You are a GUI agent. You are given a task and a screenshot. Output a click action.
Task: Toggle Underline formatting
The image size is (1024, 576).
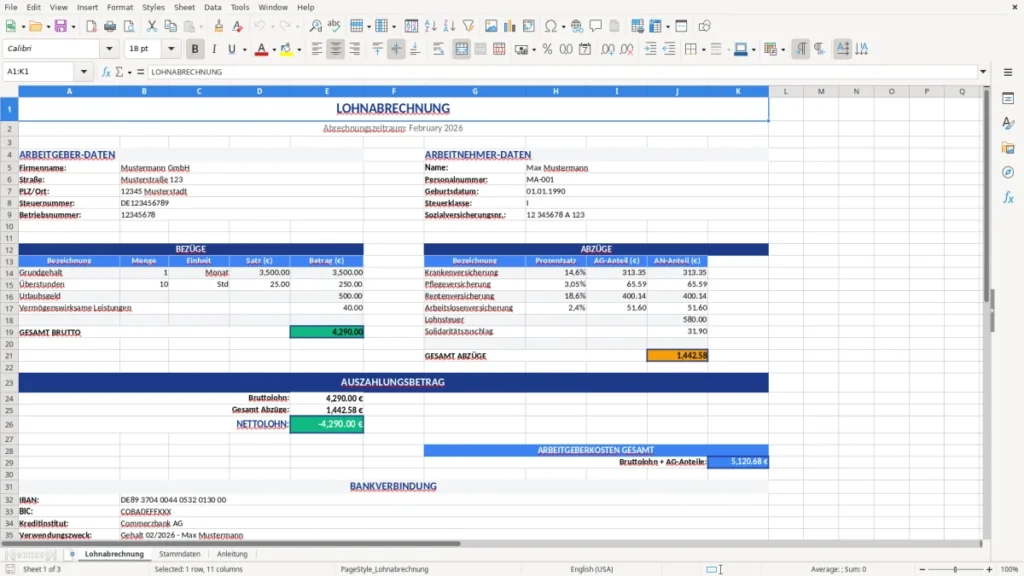click(232, 49)
